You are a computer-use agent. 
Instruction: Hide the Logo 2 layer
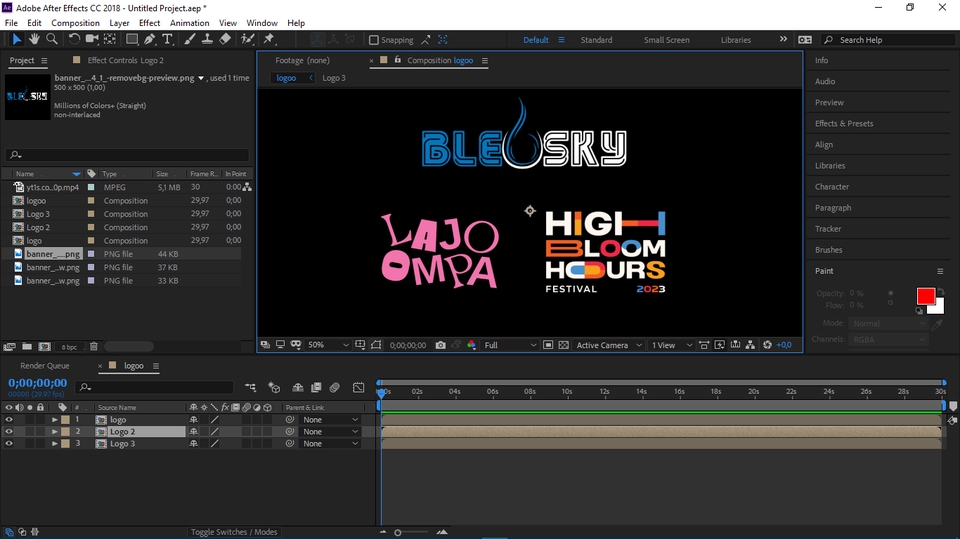point(9,432)
